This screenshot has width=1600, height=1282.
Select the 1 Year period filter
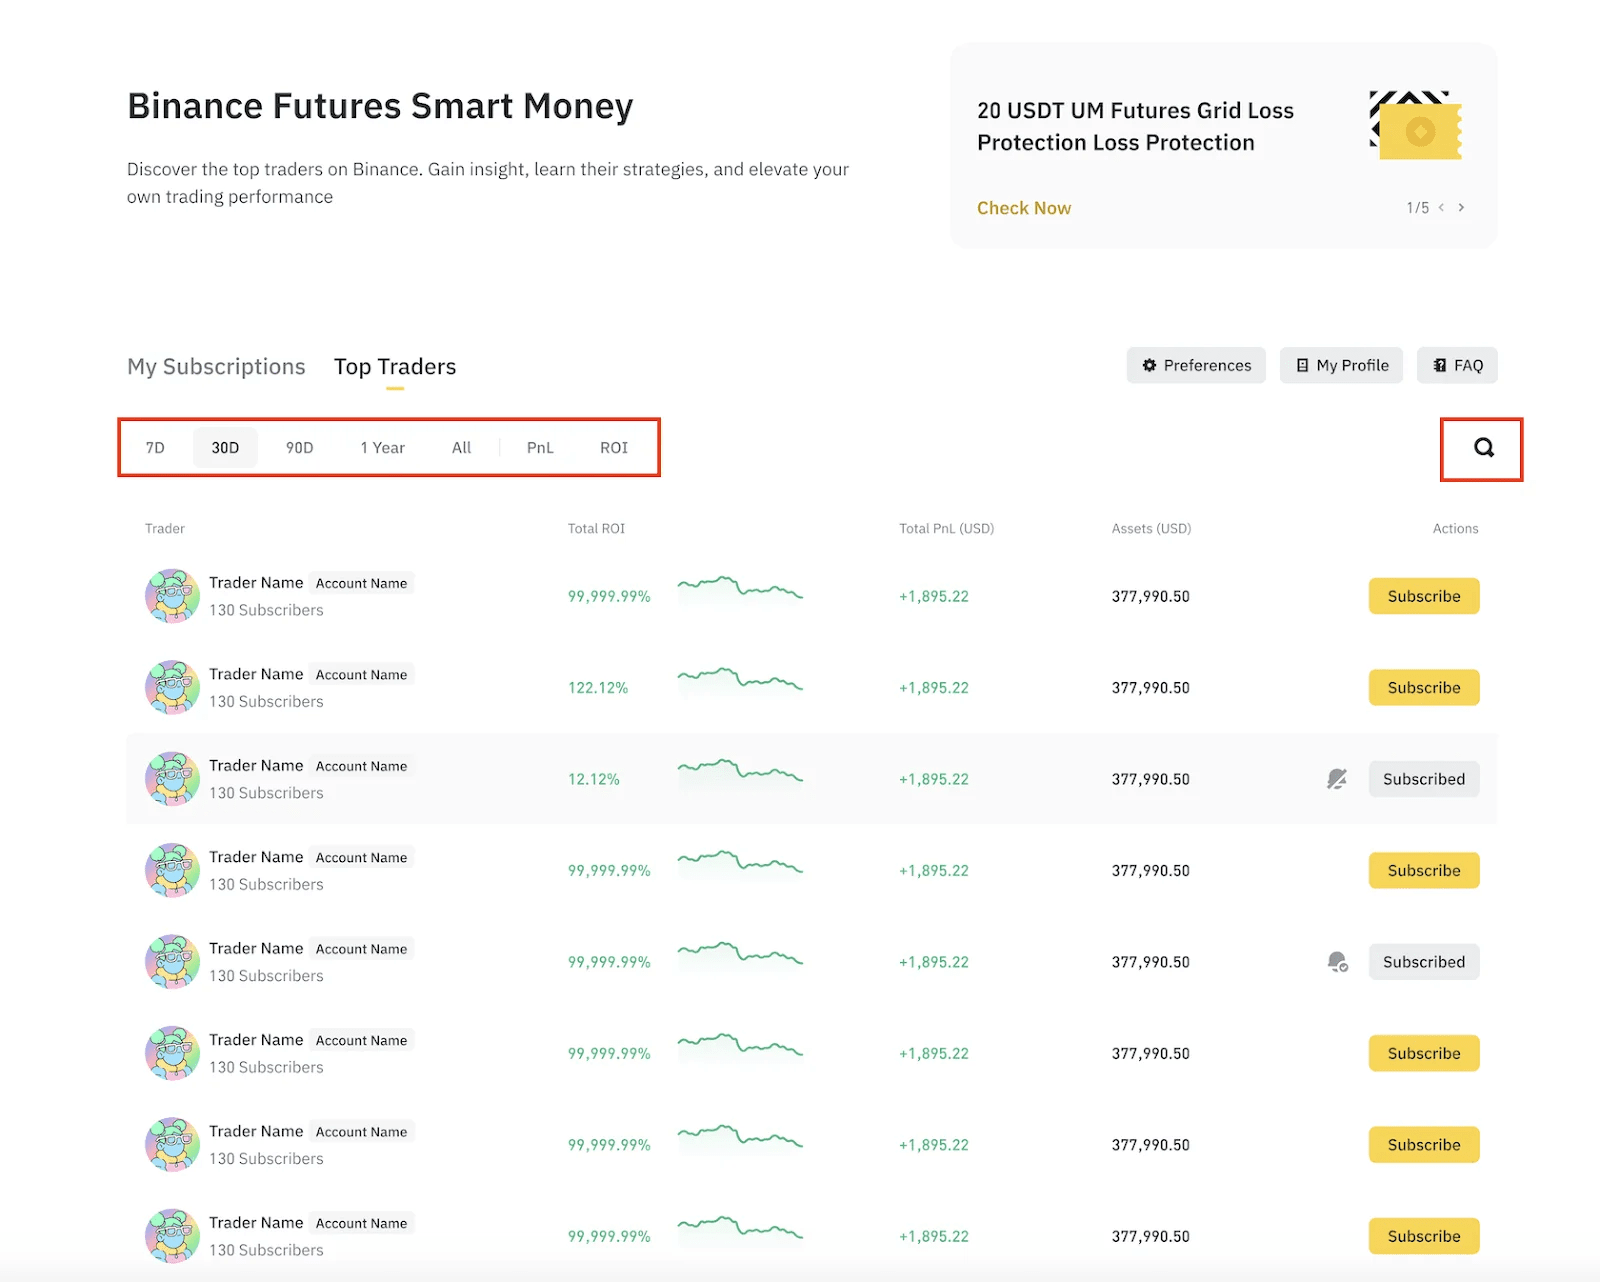[x=383, y=448]
